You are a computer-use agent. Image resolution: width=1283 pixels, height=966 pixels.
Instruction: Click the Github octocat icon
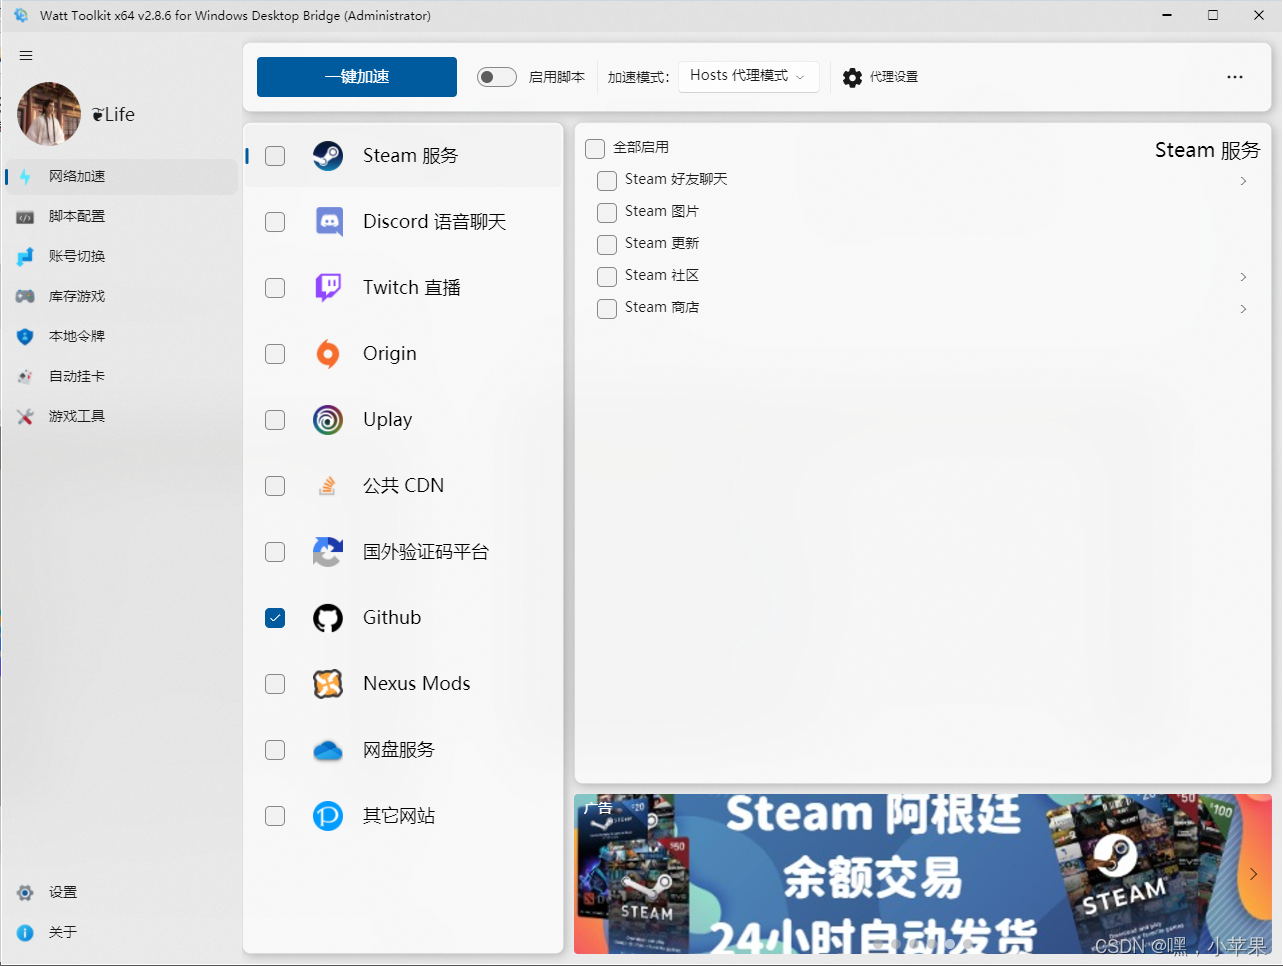[x=328, y=618]
